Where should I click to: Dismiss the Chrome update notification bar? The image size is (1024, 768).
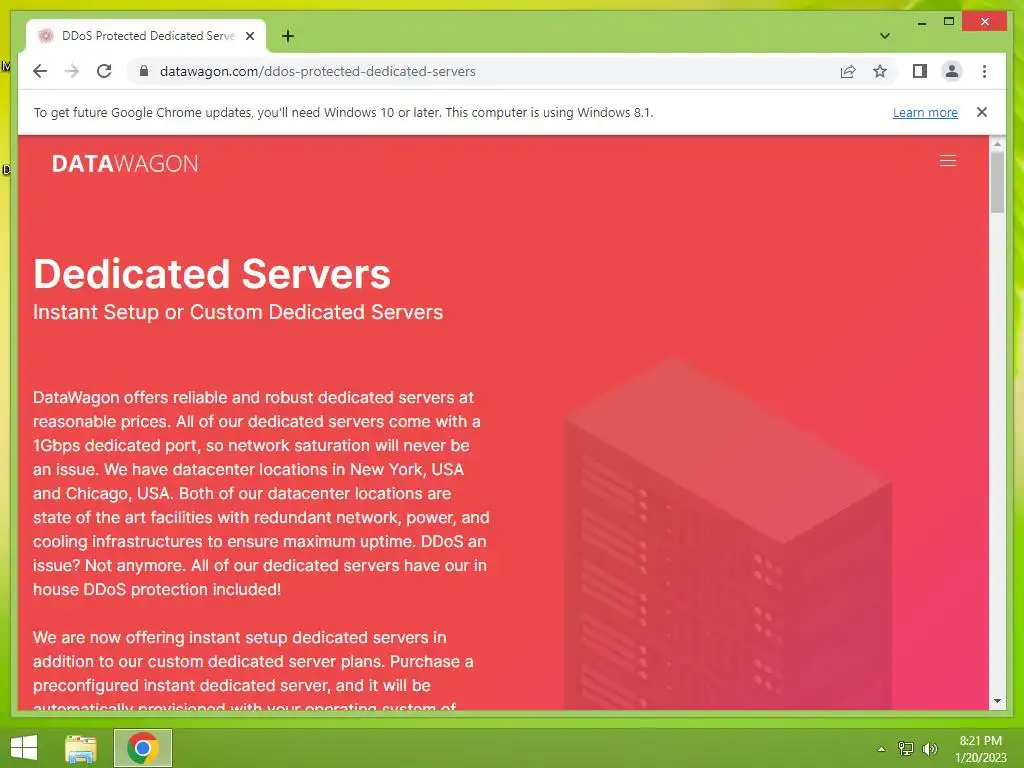coord(982,112)
